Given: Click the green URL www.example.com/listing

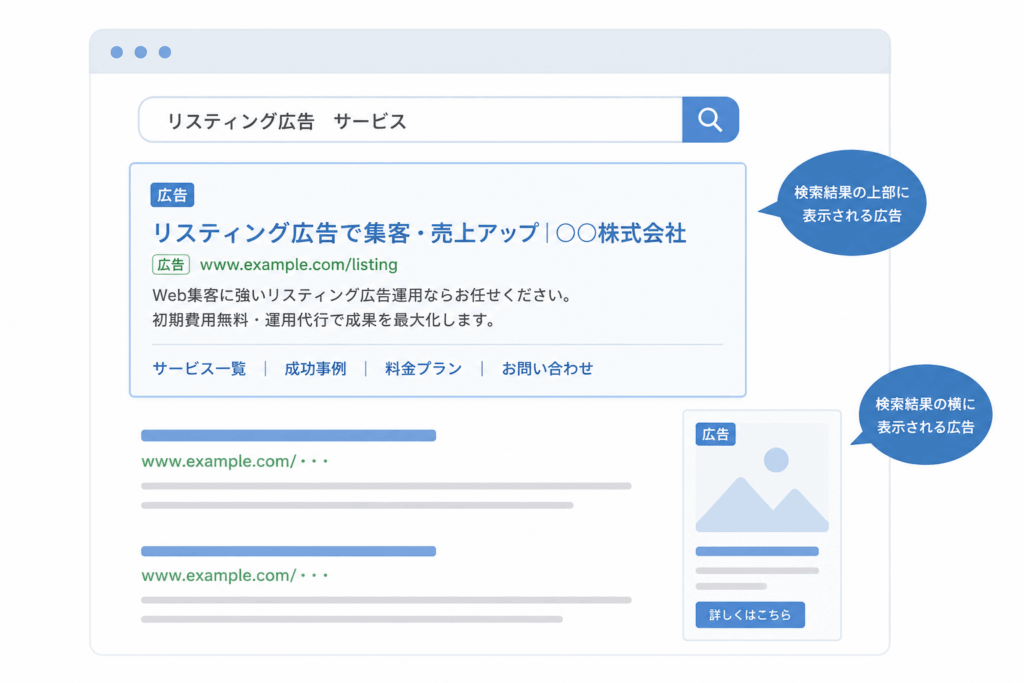Looking at the screenshot, I should 298,264.
